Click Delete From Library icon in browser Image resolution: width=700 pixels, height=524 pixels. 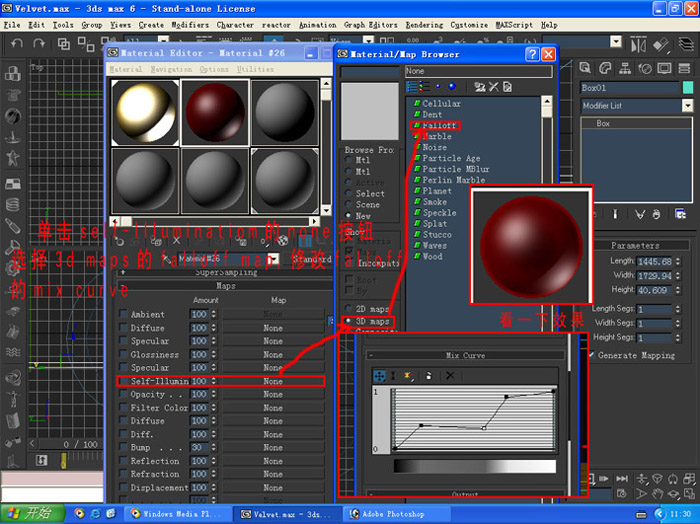[x=494, y=87]
